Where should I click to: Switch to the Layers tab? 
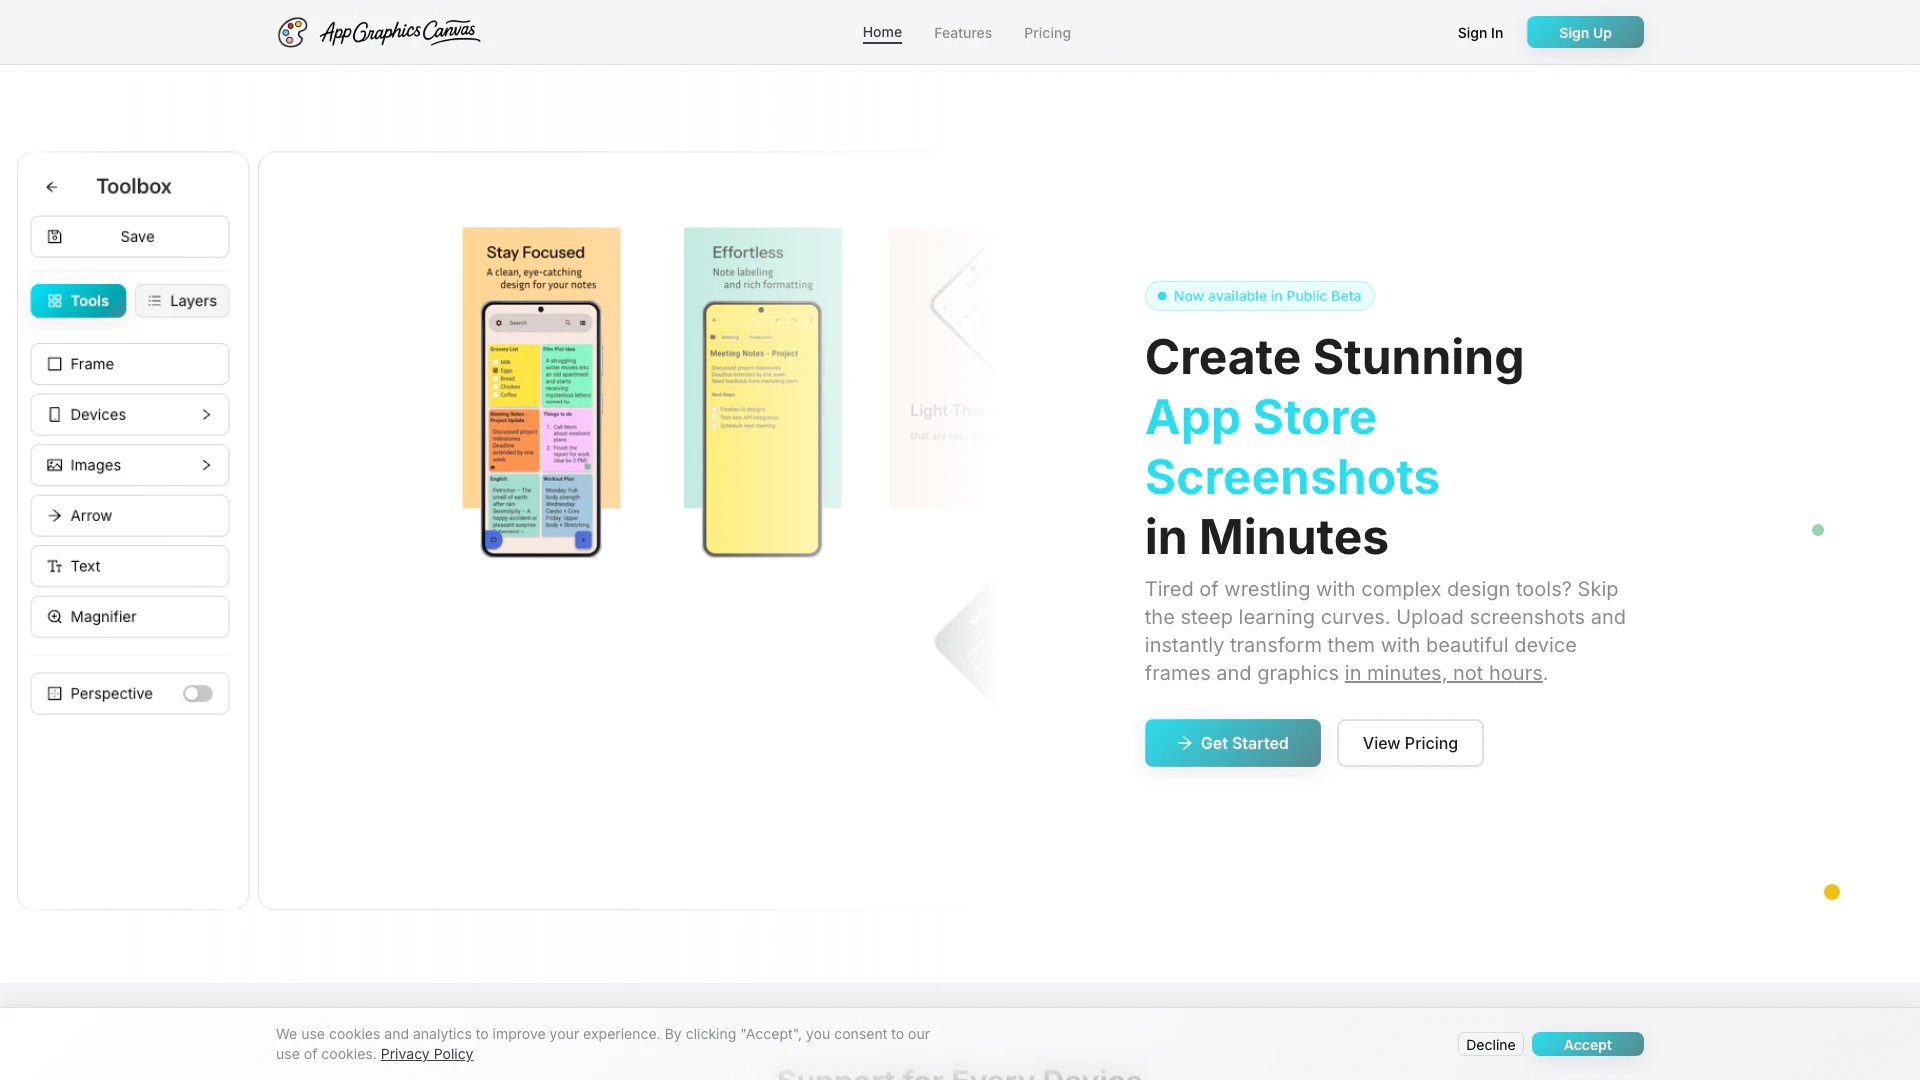(x=182, y=301)
